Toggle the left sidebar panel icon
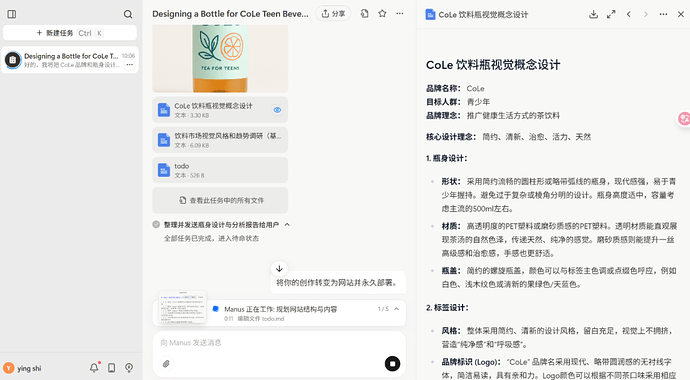Image resolution: width=690 pixels, height=380 pixels. point(12,14)
